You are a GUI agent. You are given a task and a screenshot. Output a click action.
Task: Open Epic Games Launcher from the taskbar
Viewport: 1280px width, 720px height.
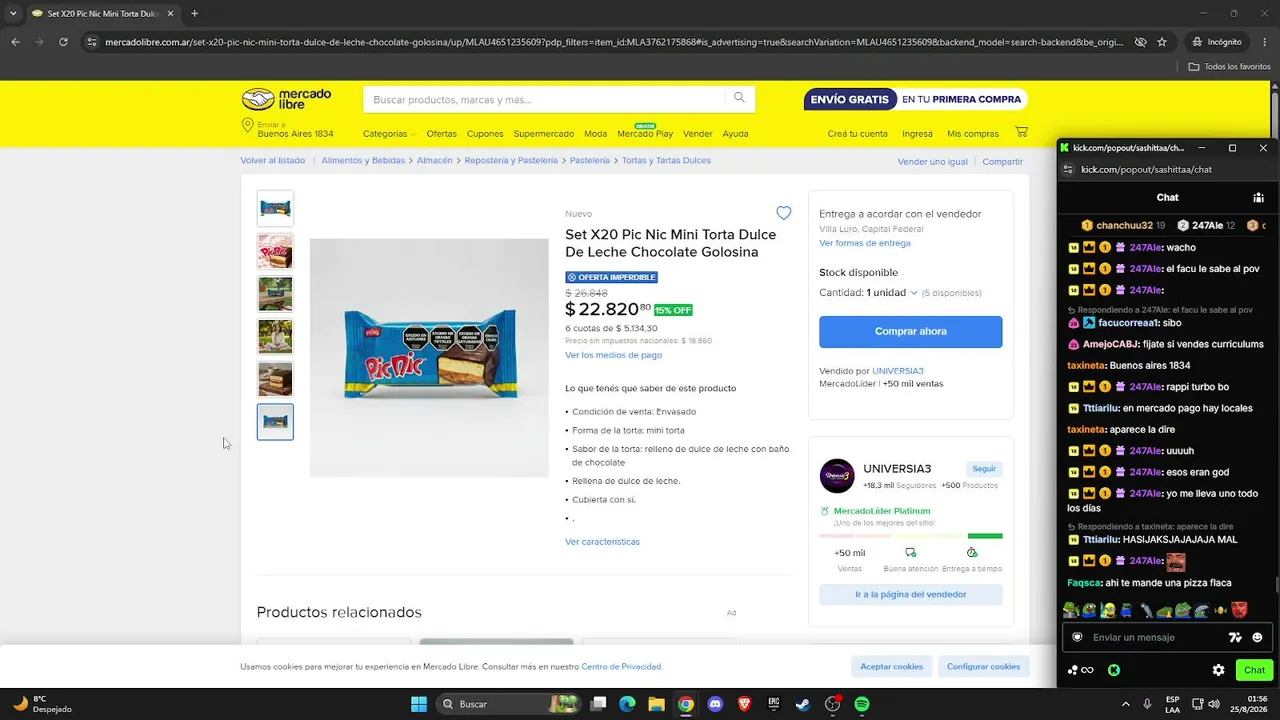point(774,704)
